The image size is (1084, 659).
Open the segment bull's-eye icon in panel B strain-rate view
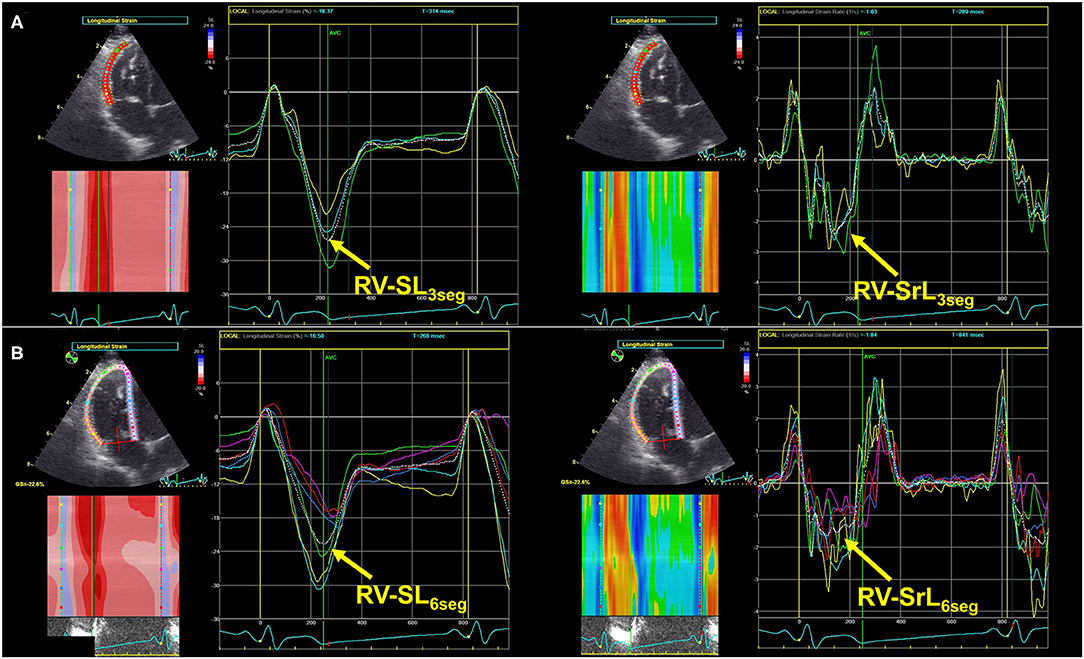coord(618,356)
